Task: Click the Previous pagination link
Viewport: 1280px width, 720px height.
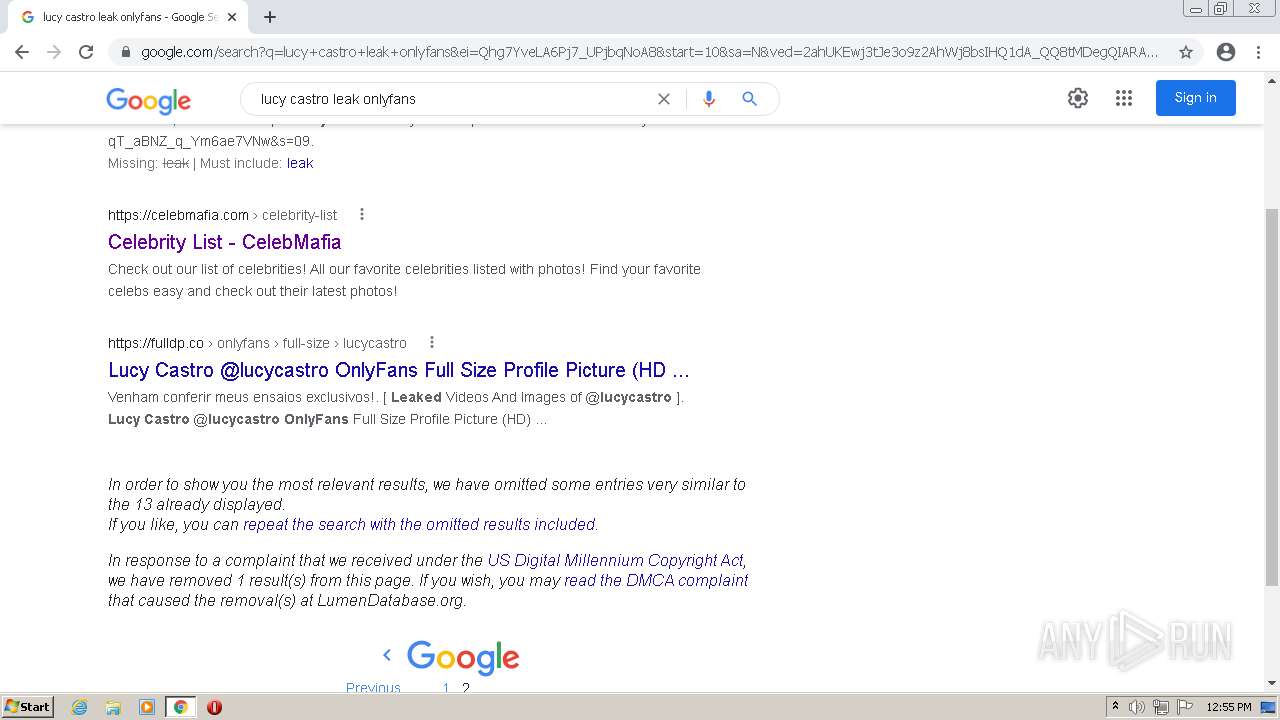Action: 373,687
